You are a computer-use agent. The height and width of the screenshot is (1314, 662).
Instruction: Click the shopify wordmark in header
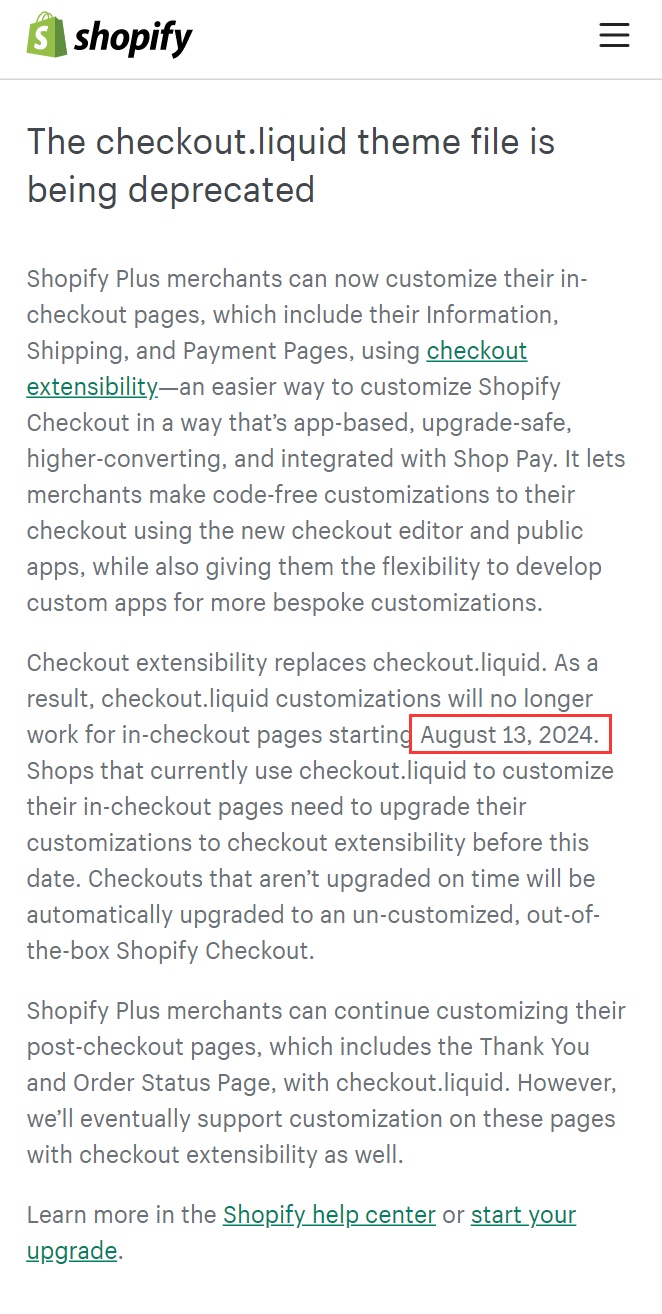pos(133,38)
